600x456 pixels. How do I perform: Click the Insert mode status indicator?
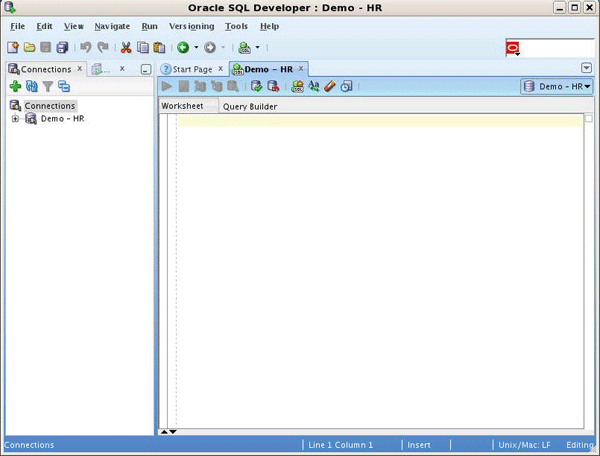419,445
